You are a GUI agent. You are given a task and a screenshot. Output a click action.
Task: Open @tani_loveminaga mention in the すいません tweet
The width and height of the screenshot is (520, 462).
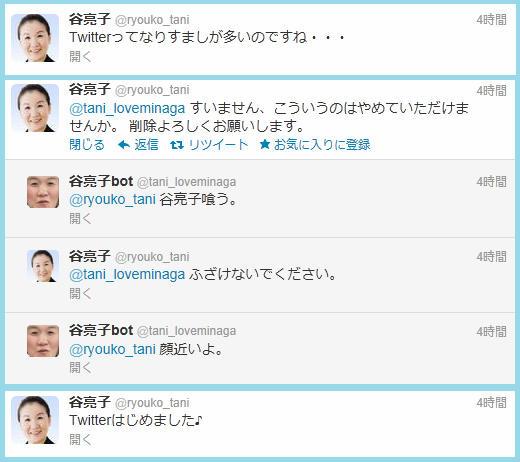[127, 108]
